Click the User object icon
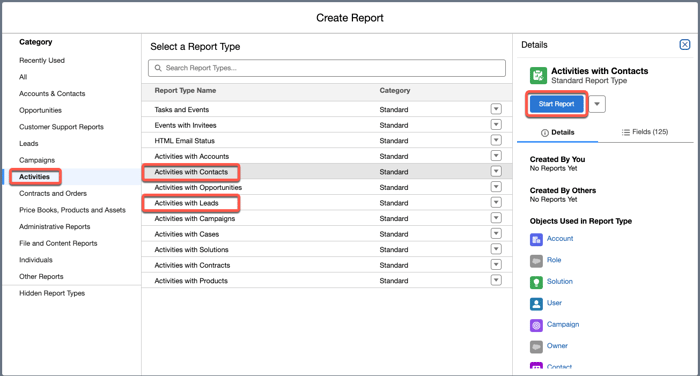Screen dimensions: 700x376 click(x=536, y=304)
